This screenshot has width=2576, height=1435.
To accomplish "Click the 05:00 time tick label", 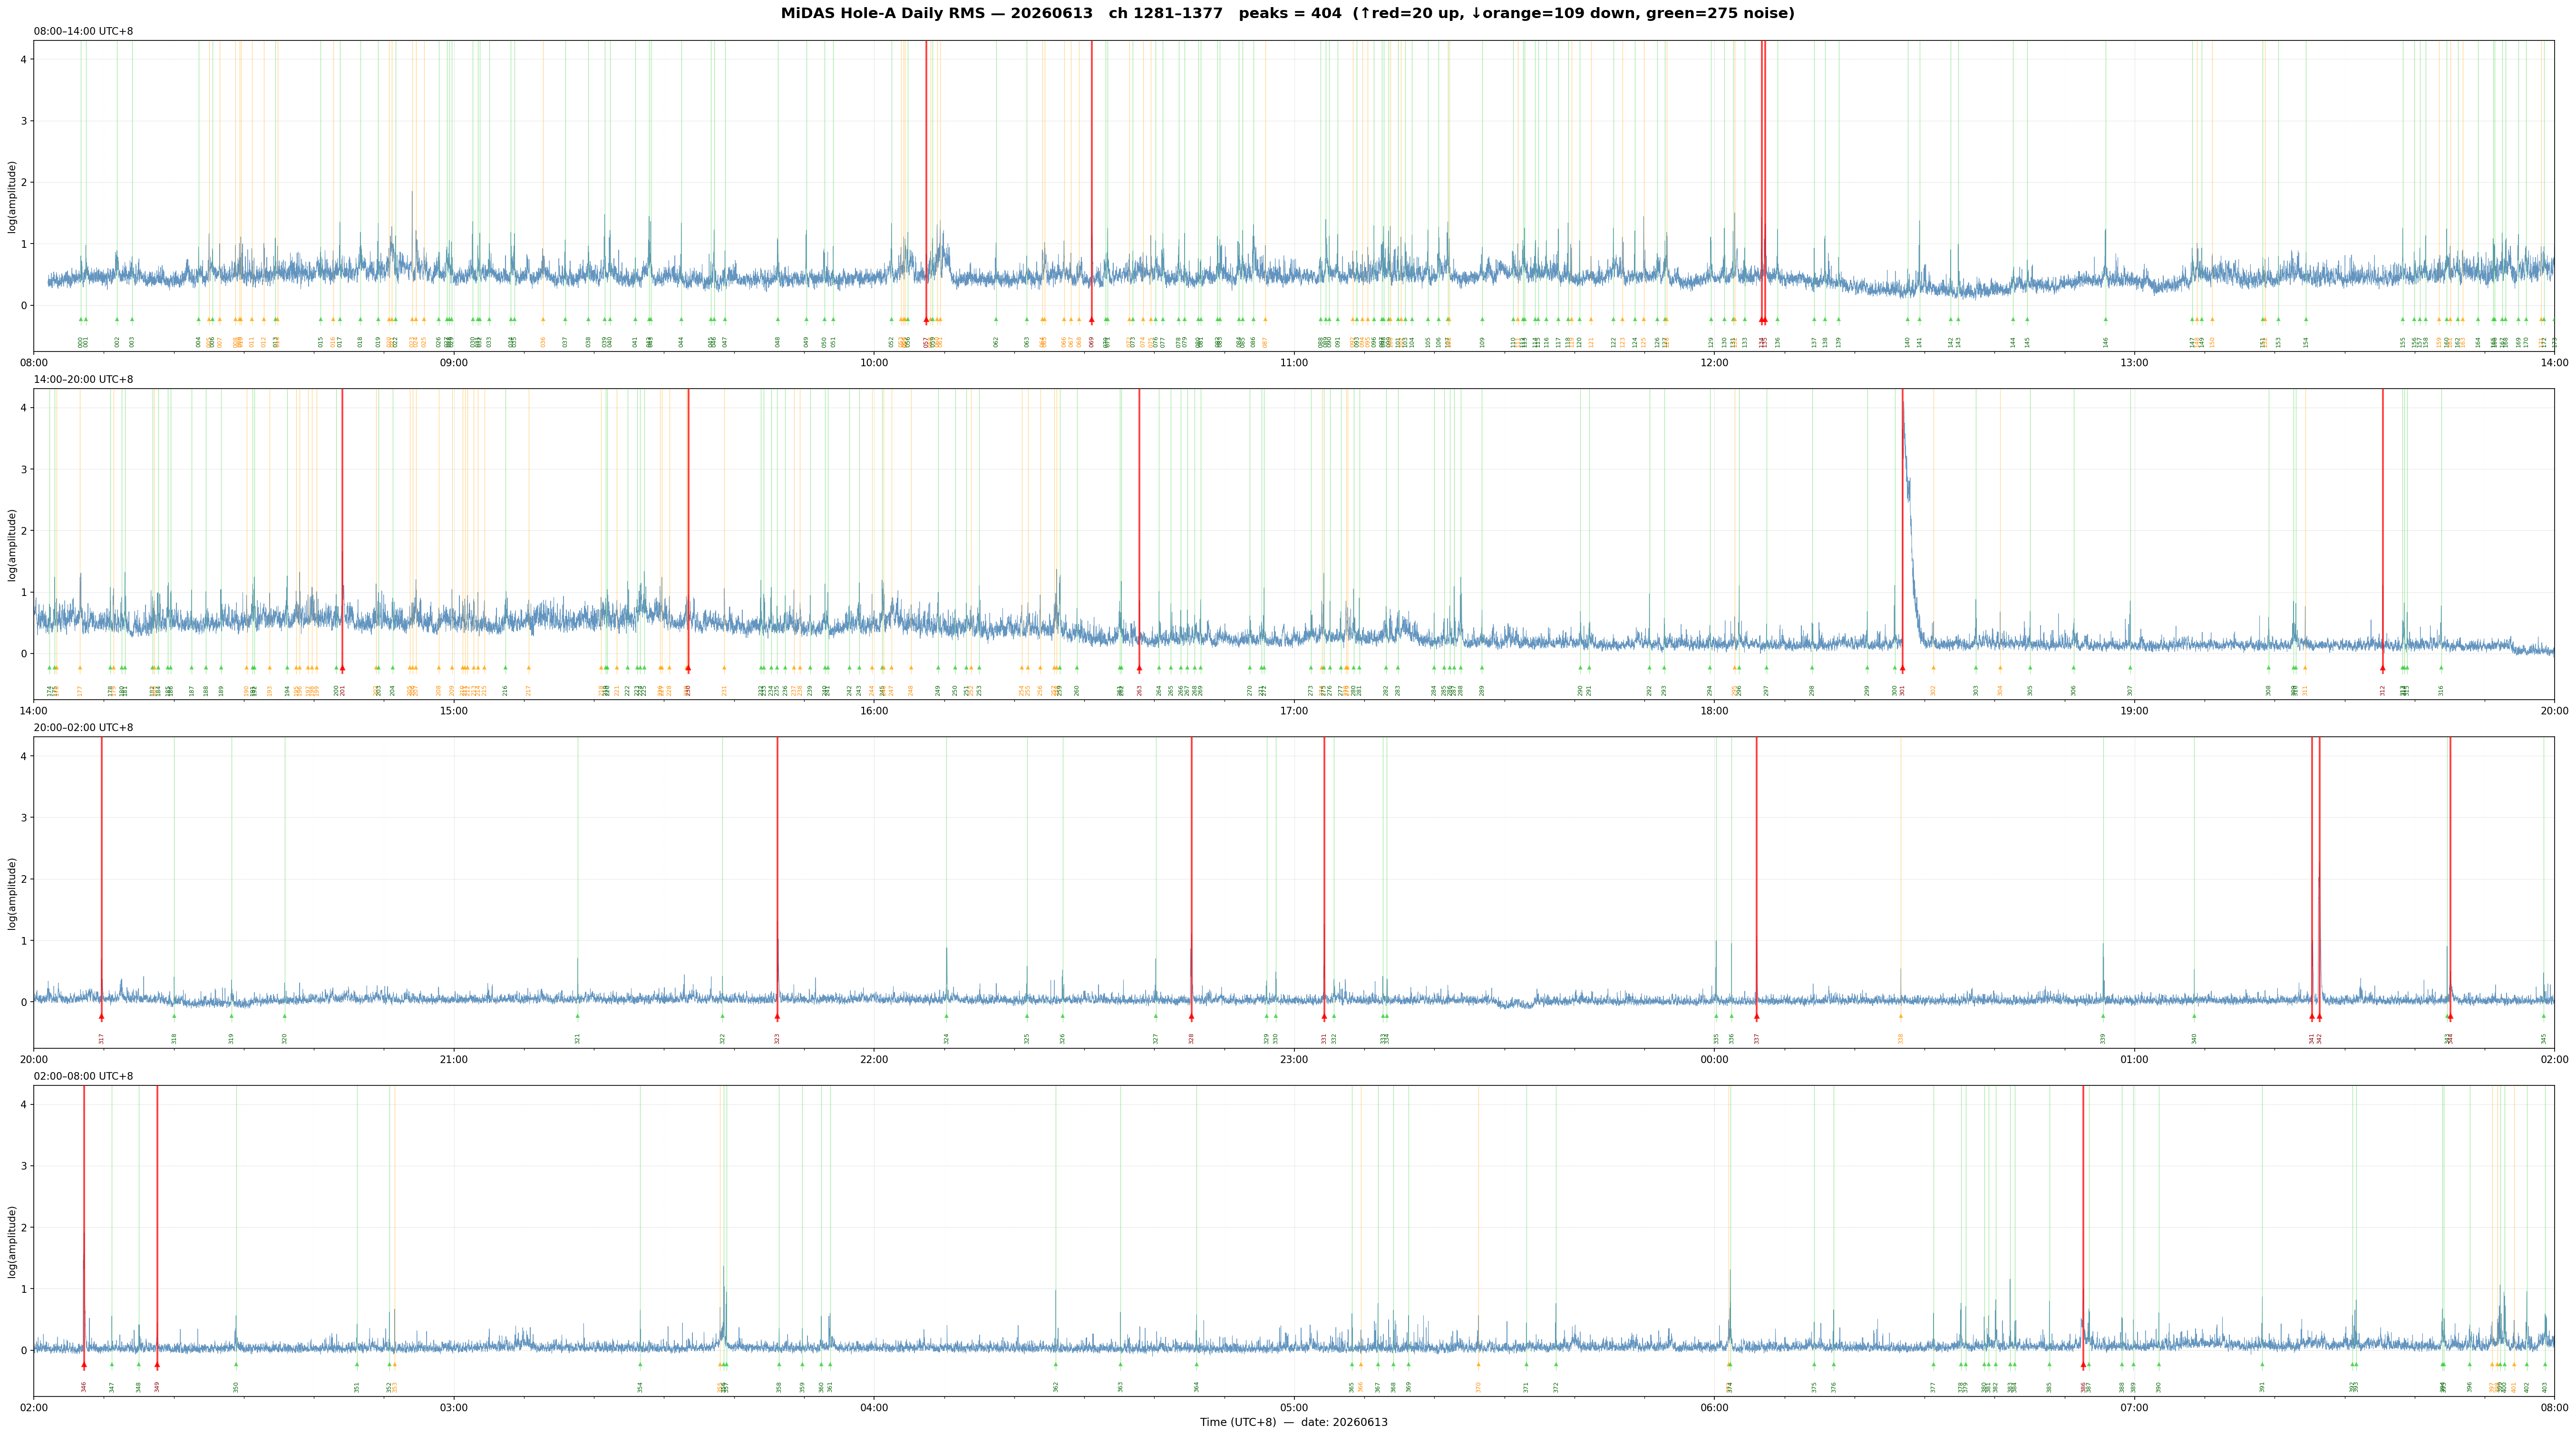I will (x=1294, y=1407).
